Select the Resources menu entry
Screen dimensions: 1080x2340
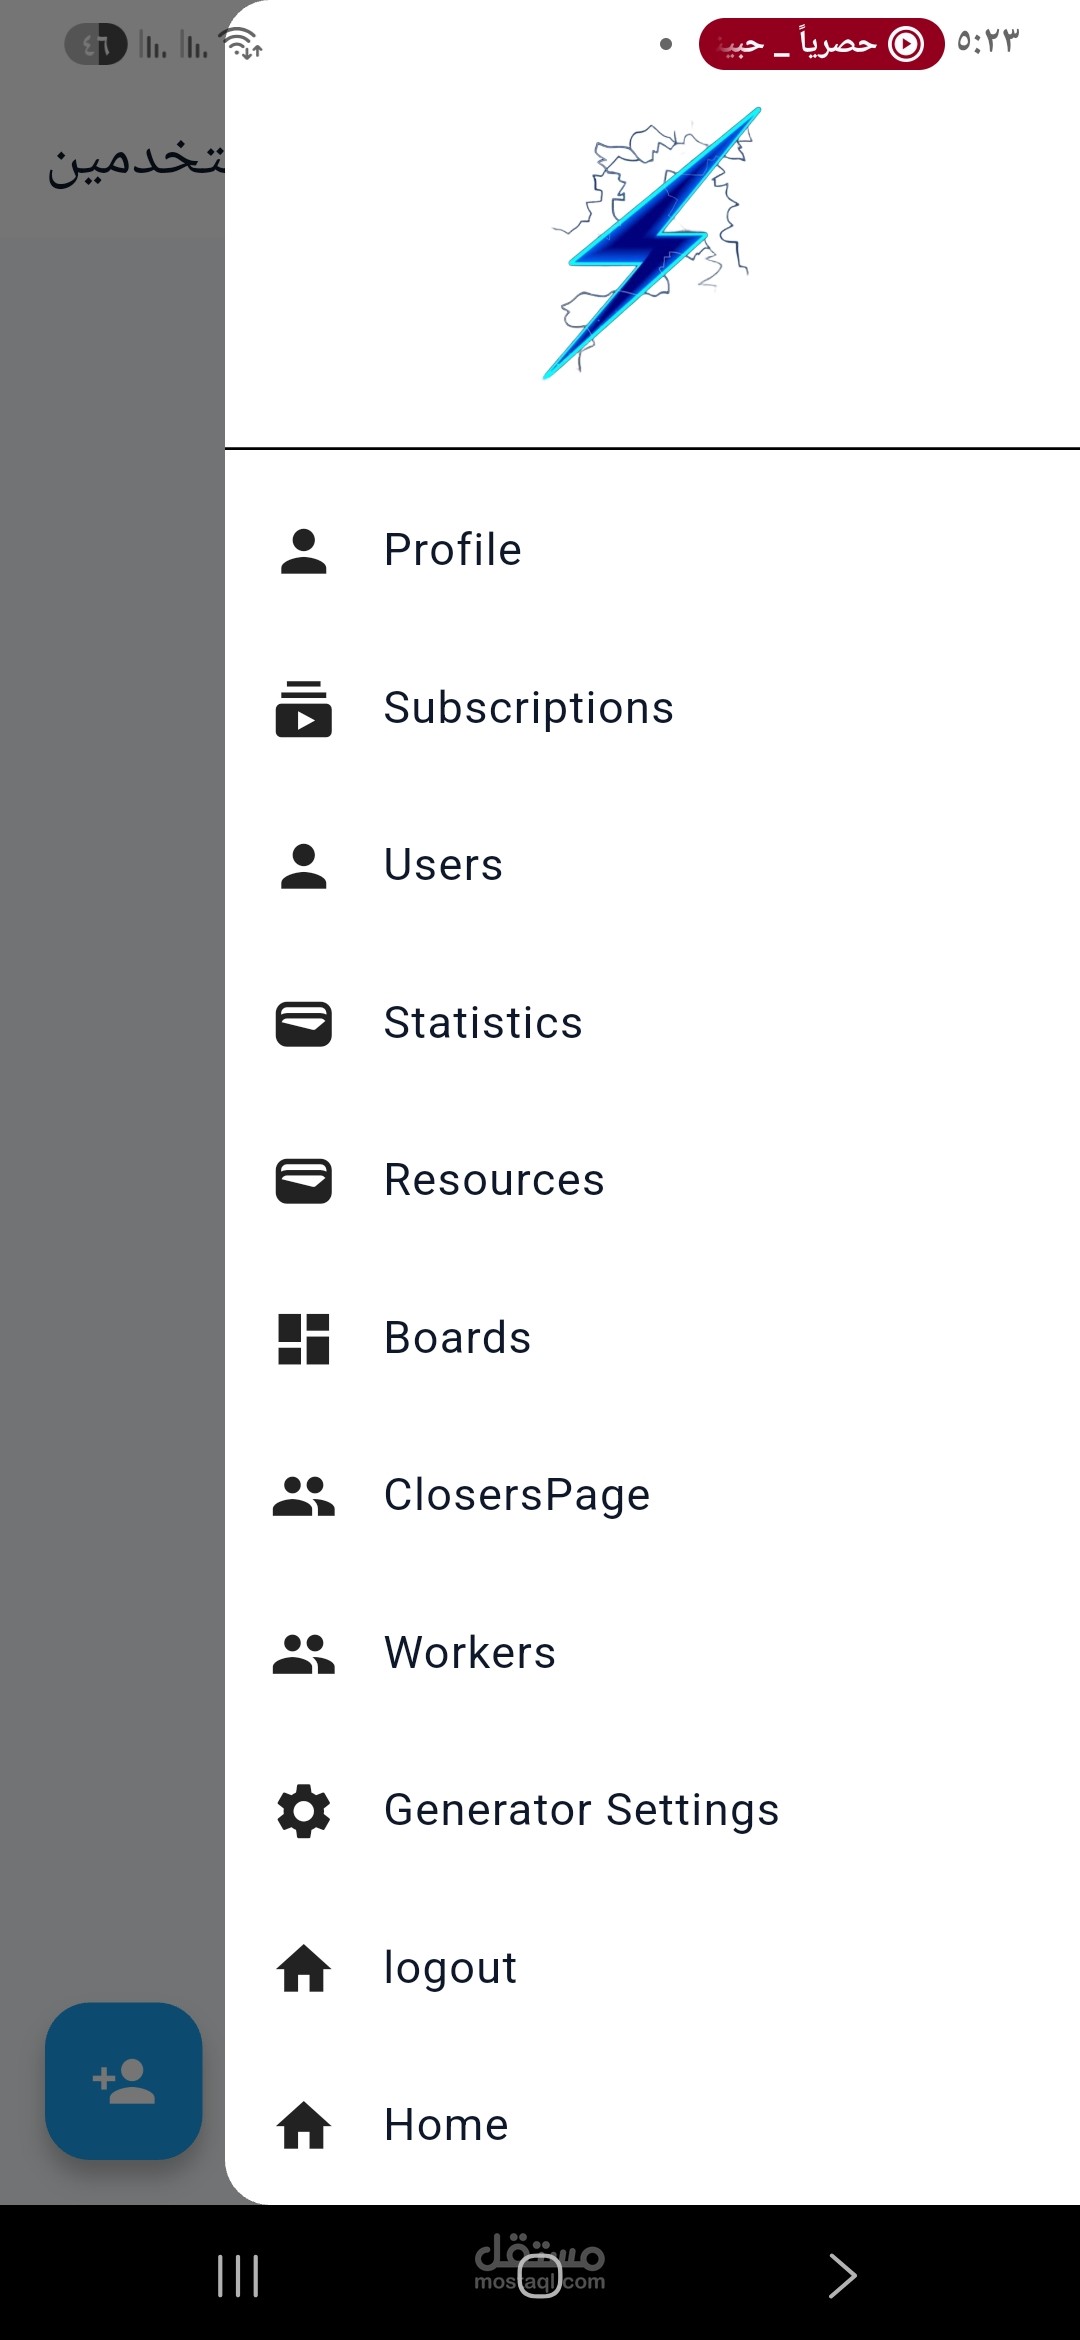pyautogui.click(x=494, y=1181)
